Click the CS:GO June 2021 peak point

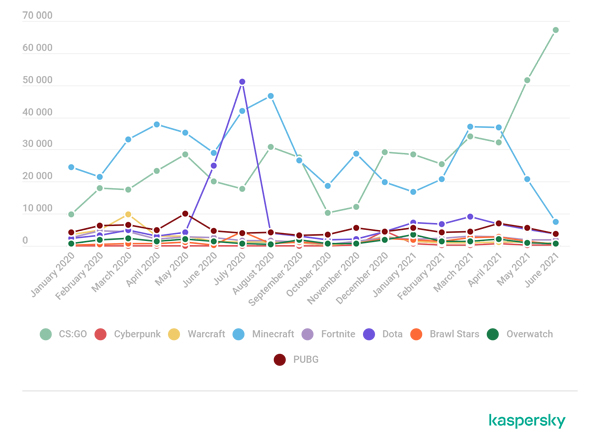(x=556, y=30)
